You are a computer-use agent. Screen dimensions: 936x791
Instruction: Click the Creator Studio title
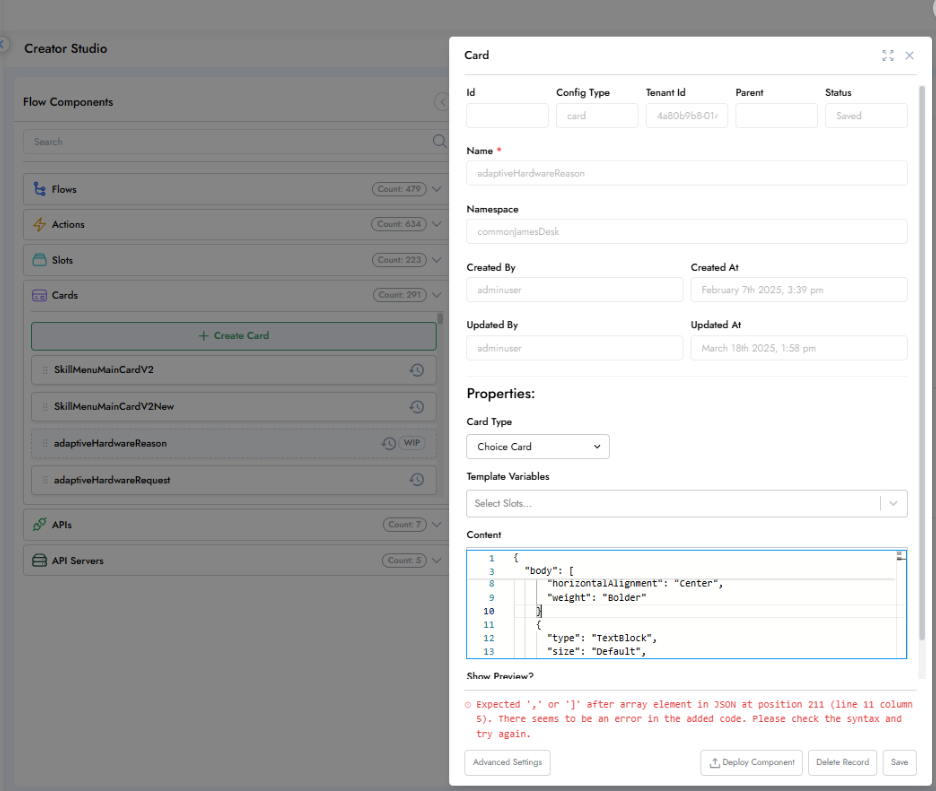tap(66, 49)
